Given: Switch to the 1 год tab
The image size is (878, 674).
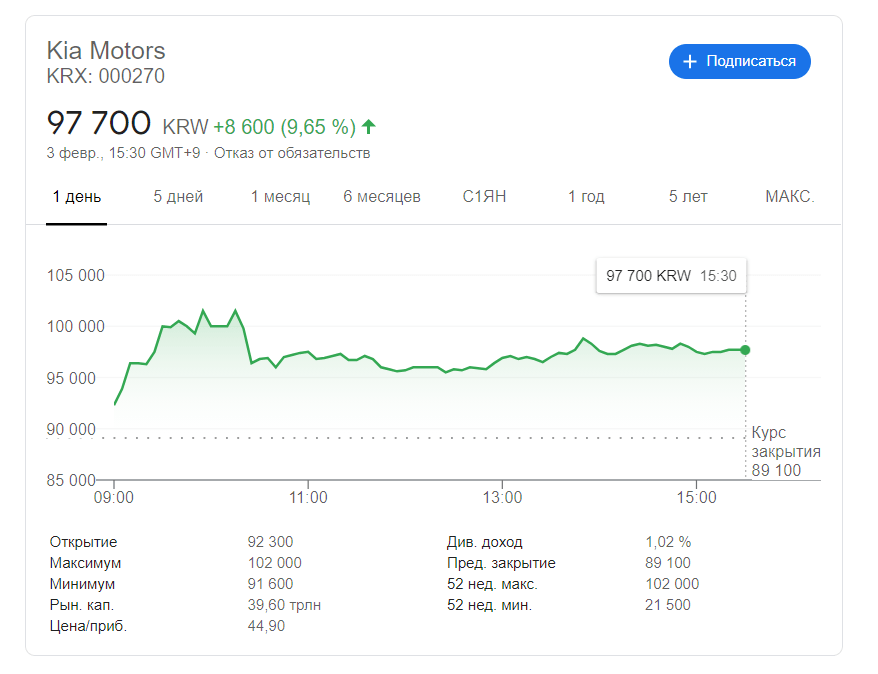Looking at the screenshot, I should (586, 196).
